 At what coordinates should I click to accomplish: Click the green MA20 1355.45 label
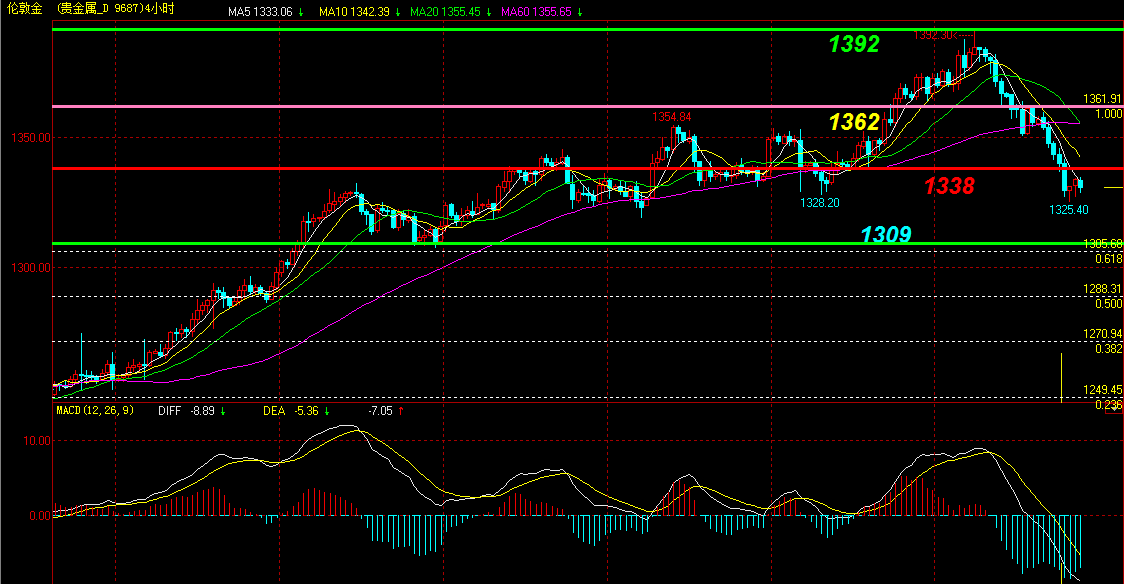(445, 12)
